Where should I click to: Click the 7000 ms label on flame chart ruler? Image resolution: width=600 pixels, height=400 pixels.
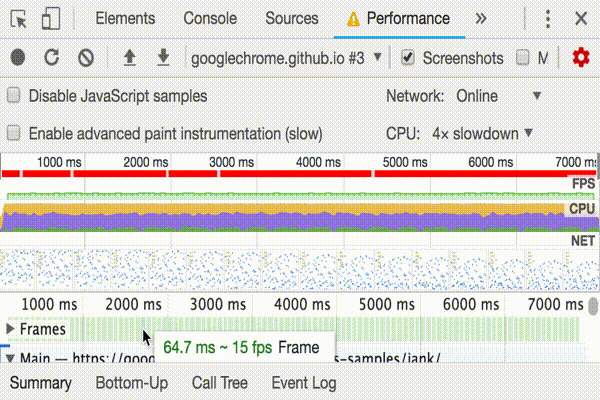pos(555,305)
